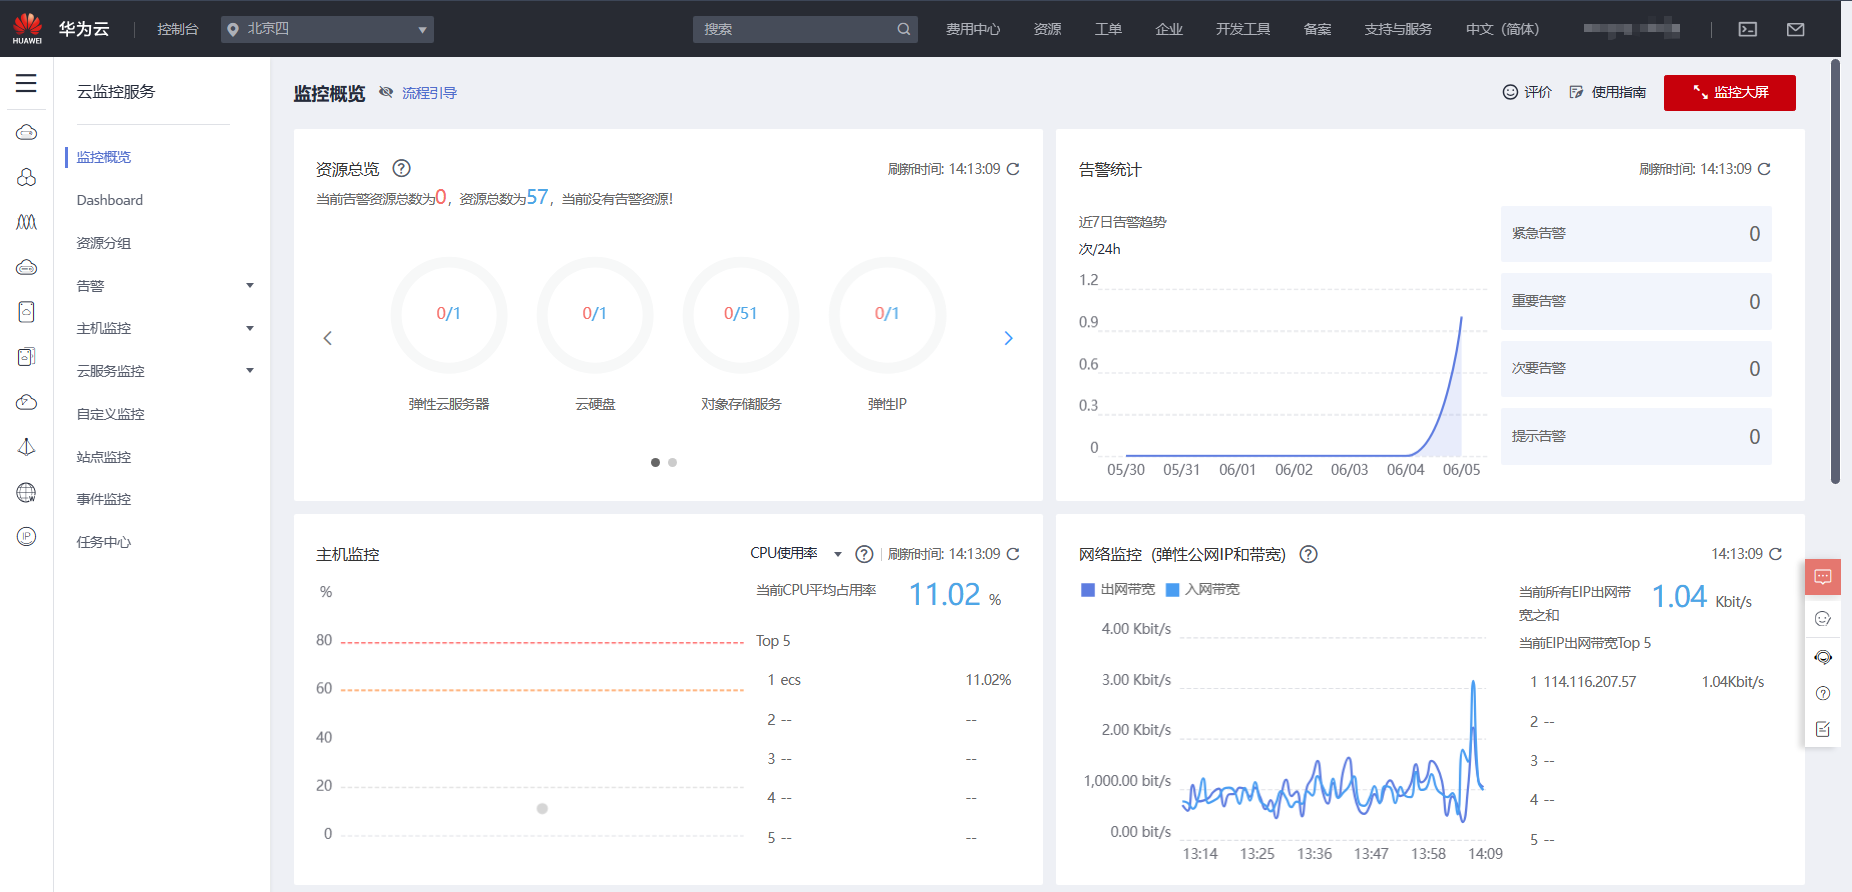
Task: Open 费用中心 in header
Action: point(973,29)
